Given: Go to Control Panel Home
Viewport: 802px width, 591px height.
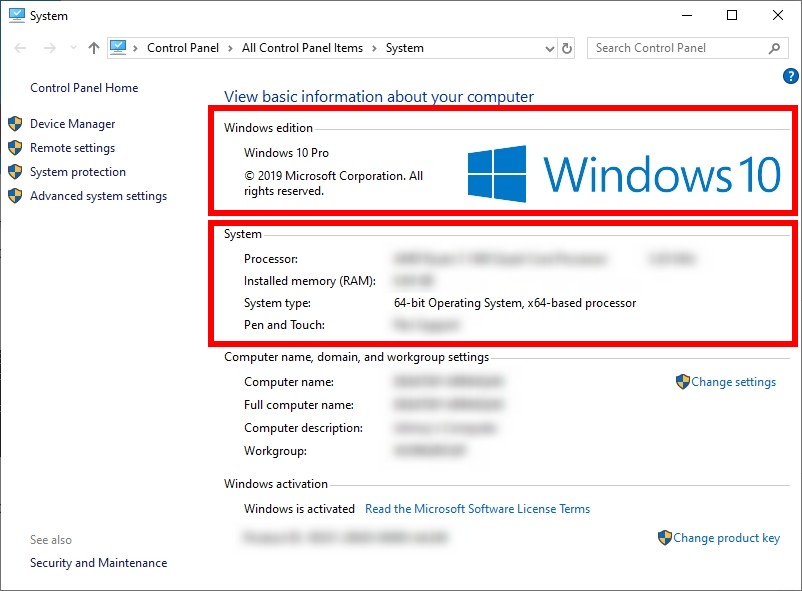Looking at the screenshot, I should (84, 88).
